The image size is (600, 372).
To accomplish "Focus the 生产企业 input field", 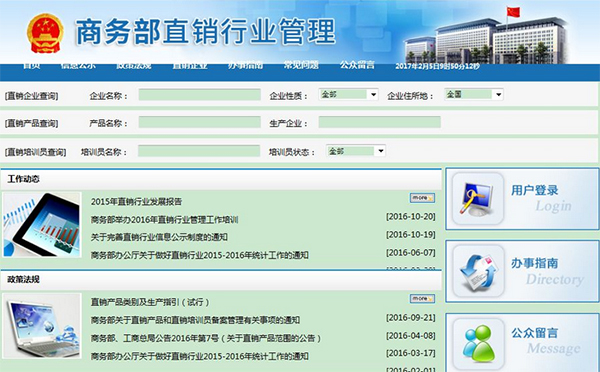I will (380, 122).
